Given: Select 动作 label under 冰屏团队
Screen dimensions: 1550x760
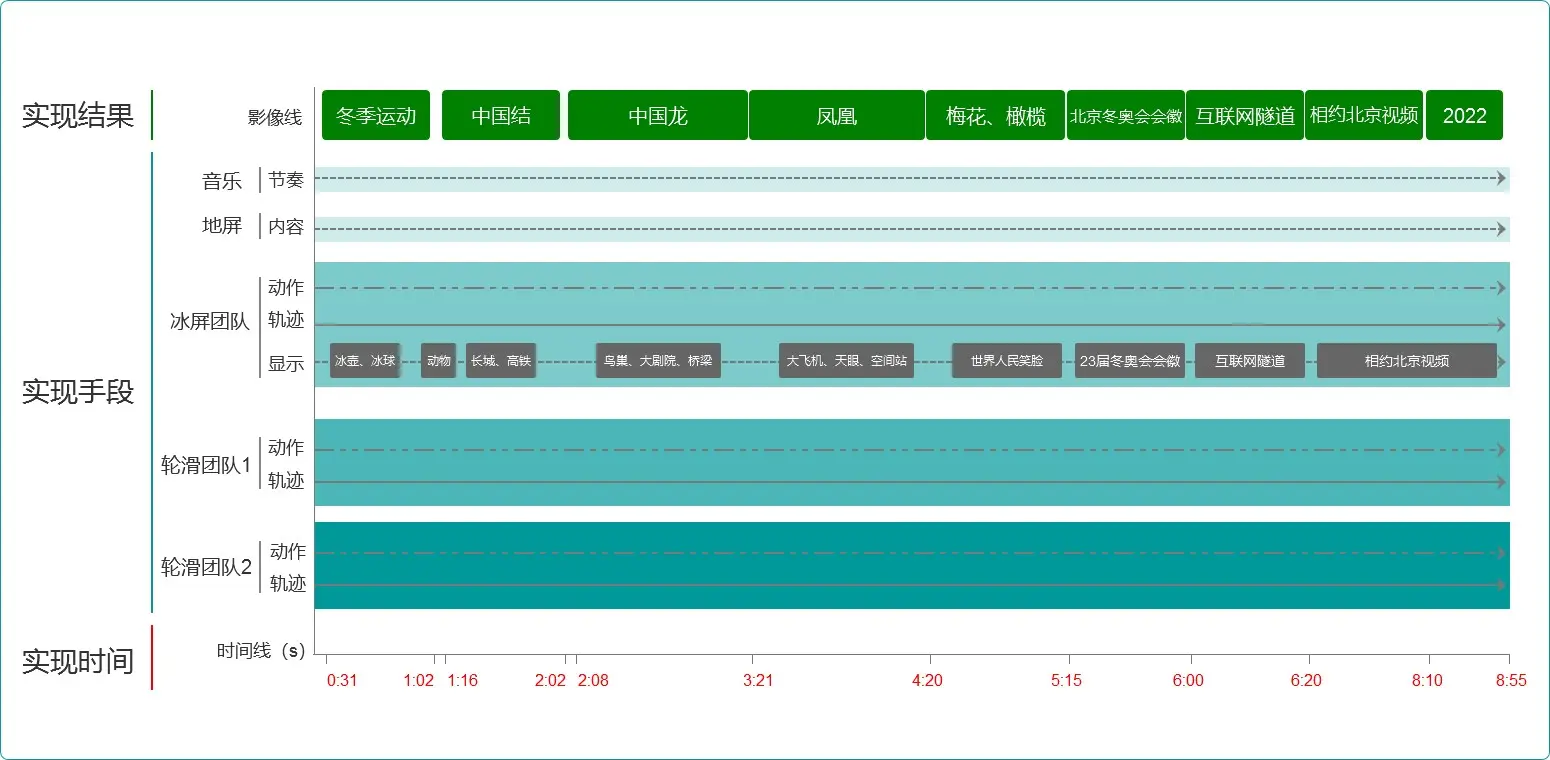Looking at the screenshot, I should [286, 288].
